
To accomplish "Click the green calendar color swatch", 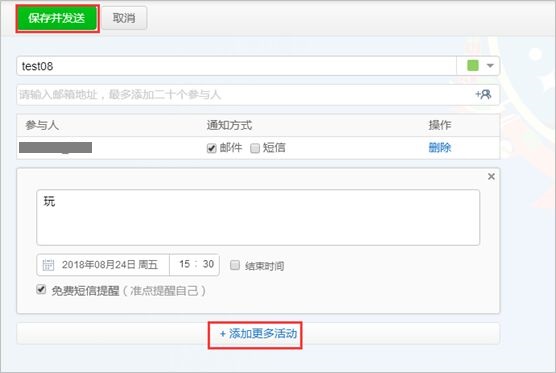I will [473, 66].
